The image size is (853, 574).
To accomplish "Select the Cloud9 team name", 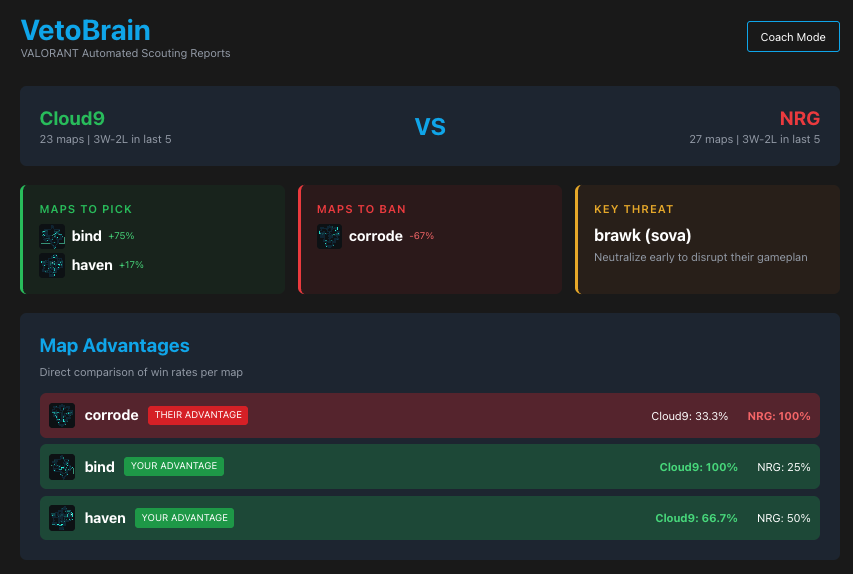I will (72, 118).
